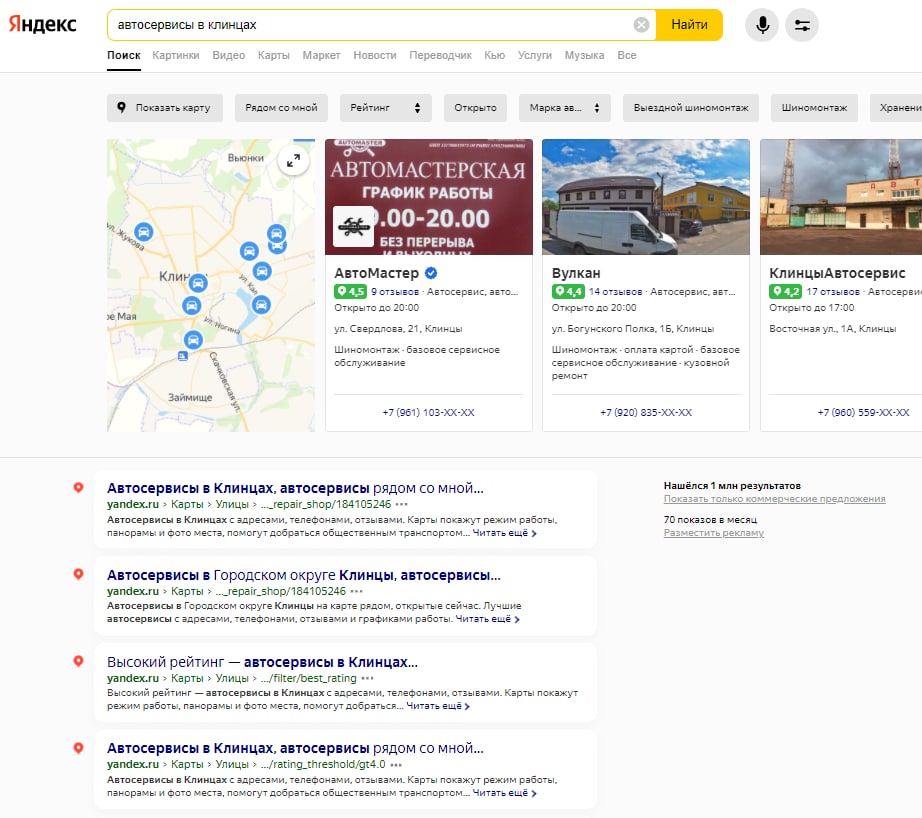Open КлинцыАвтосервис building photo thumbnail
This screenshot has height=818, width=922.
point(841,197)
